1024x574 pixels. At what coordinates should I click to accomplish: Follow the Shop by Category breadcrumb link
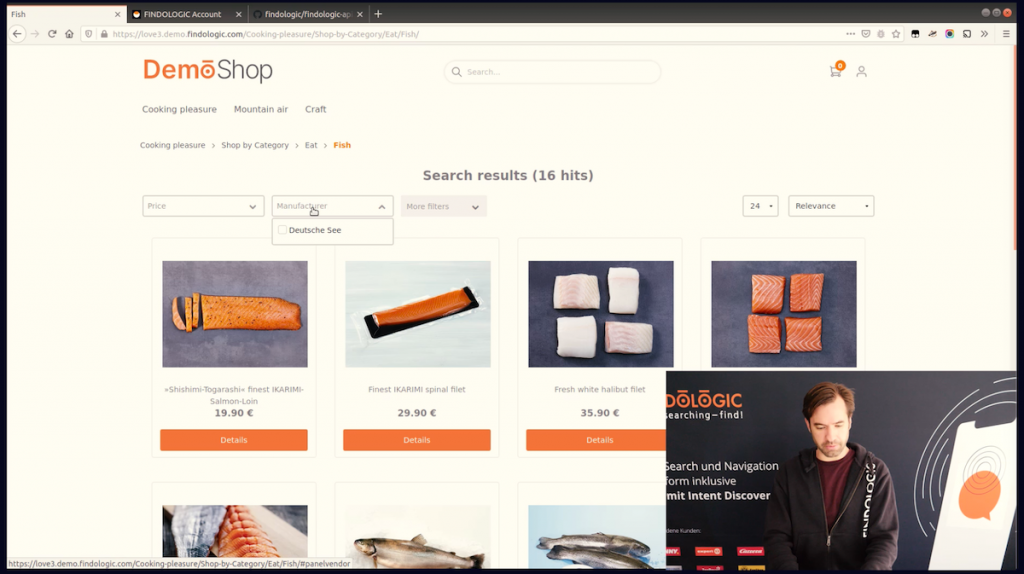pyautogui.click(x=255, y=145)
